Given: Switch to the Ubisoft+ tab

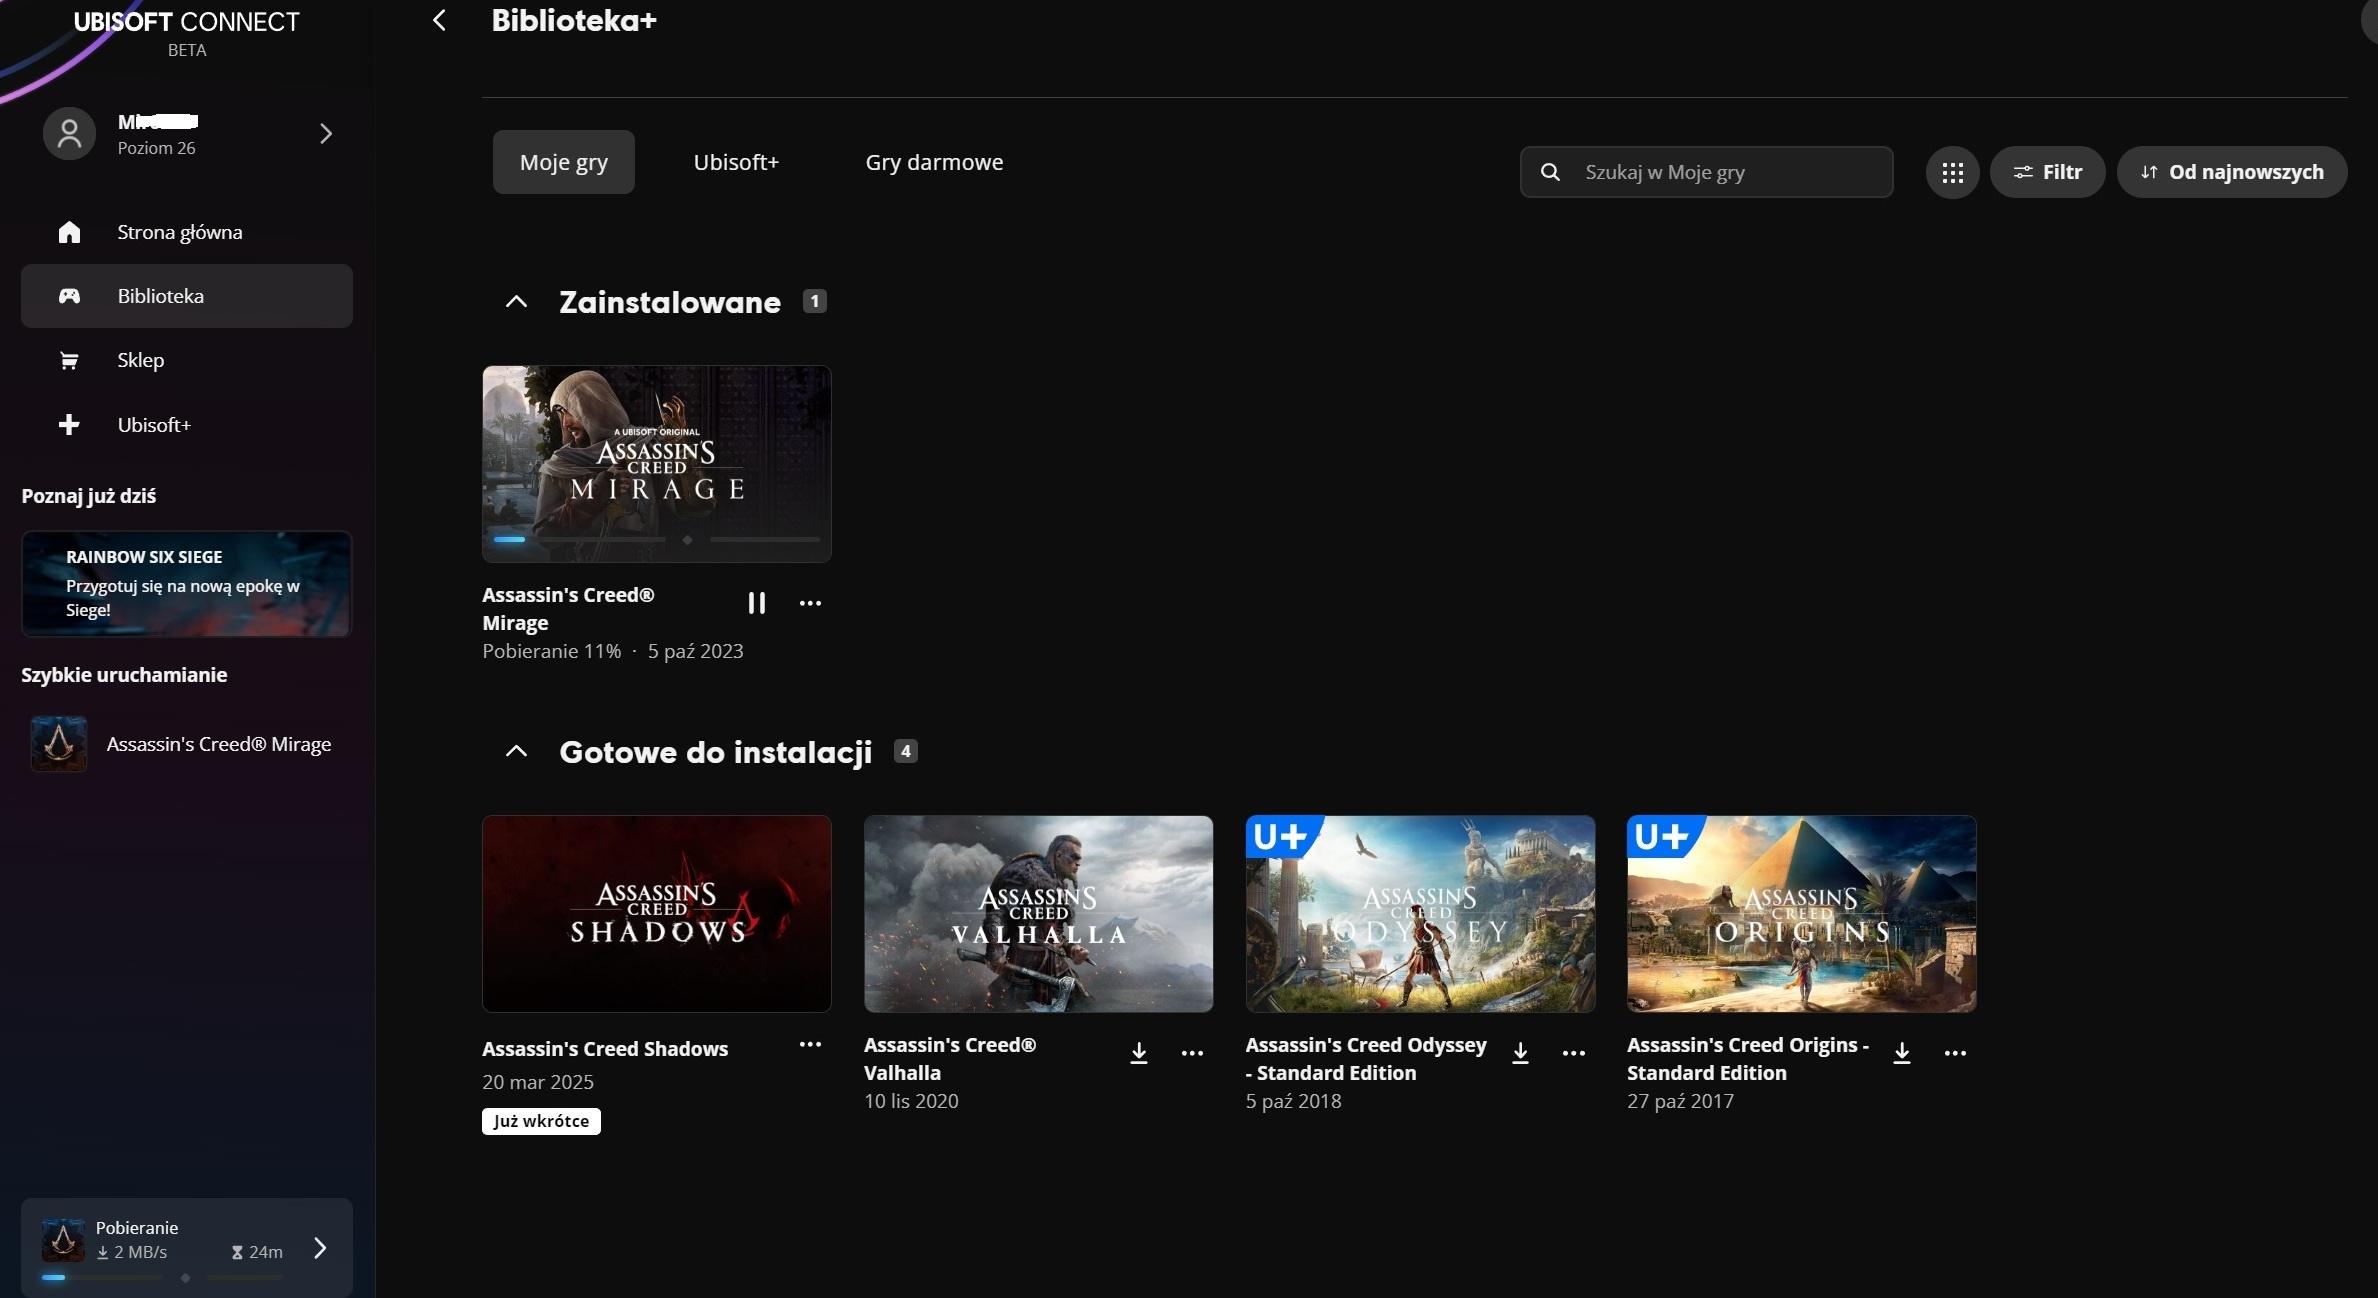Looking at the screenshot, I should (x=736, y=162).
